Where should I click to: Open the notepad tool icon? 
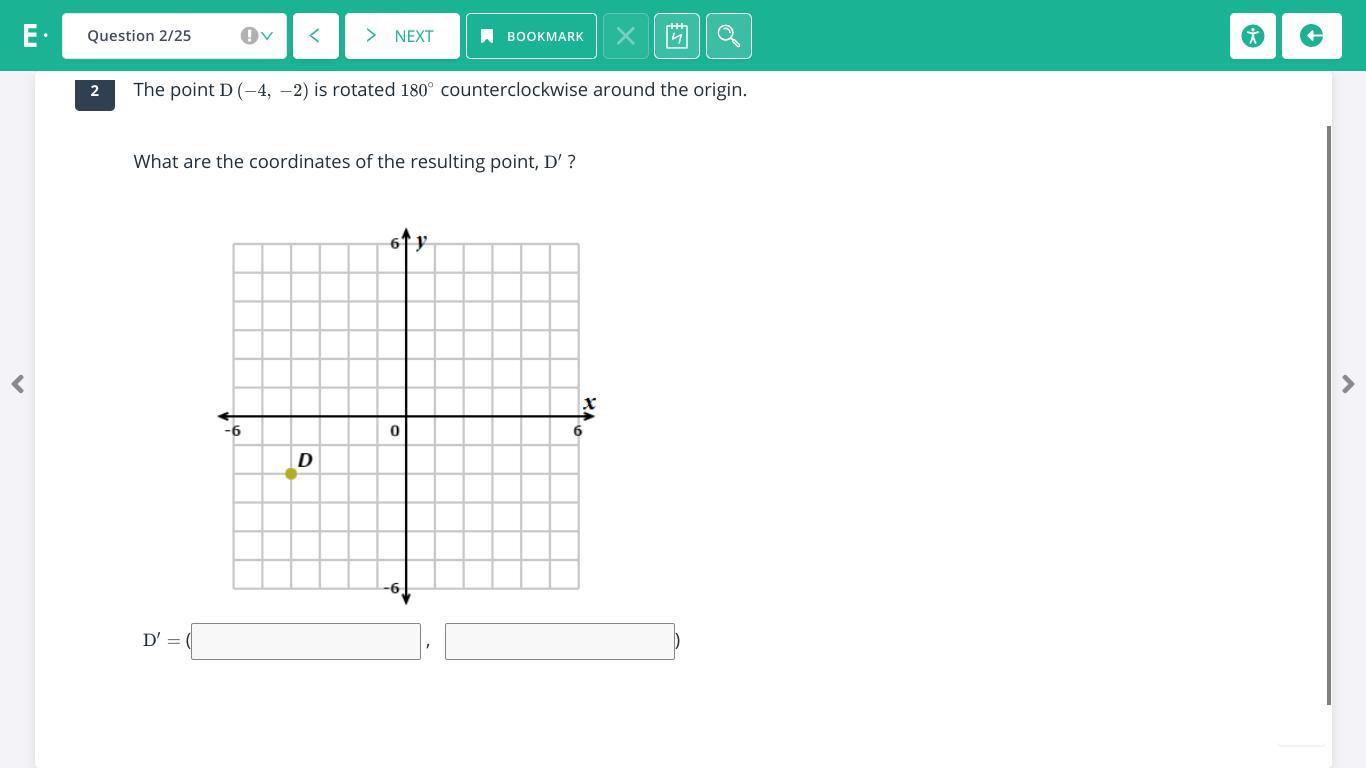pos(677,36)
